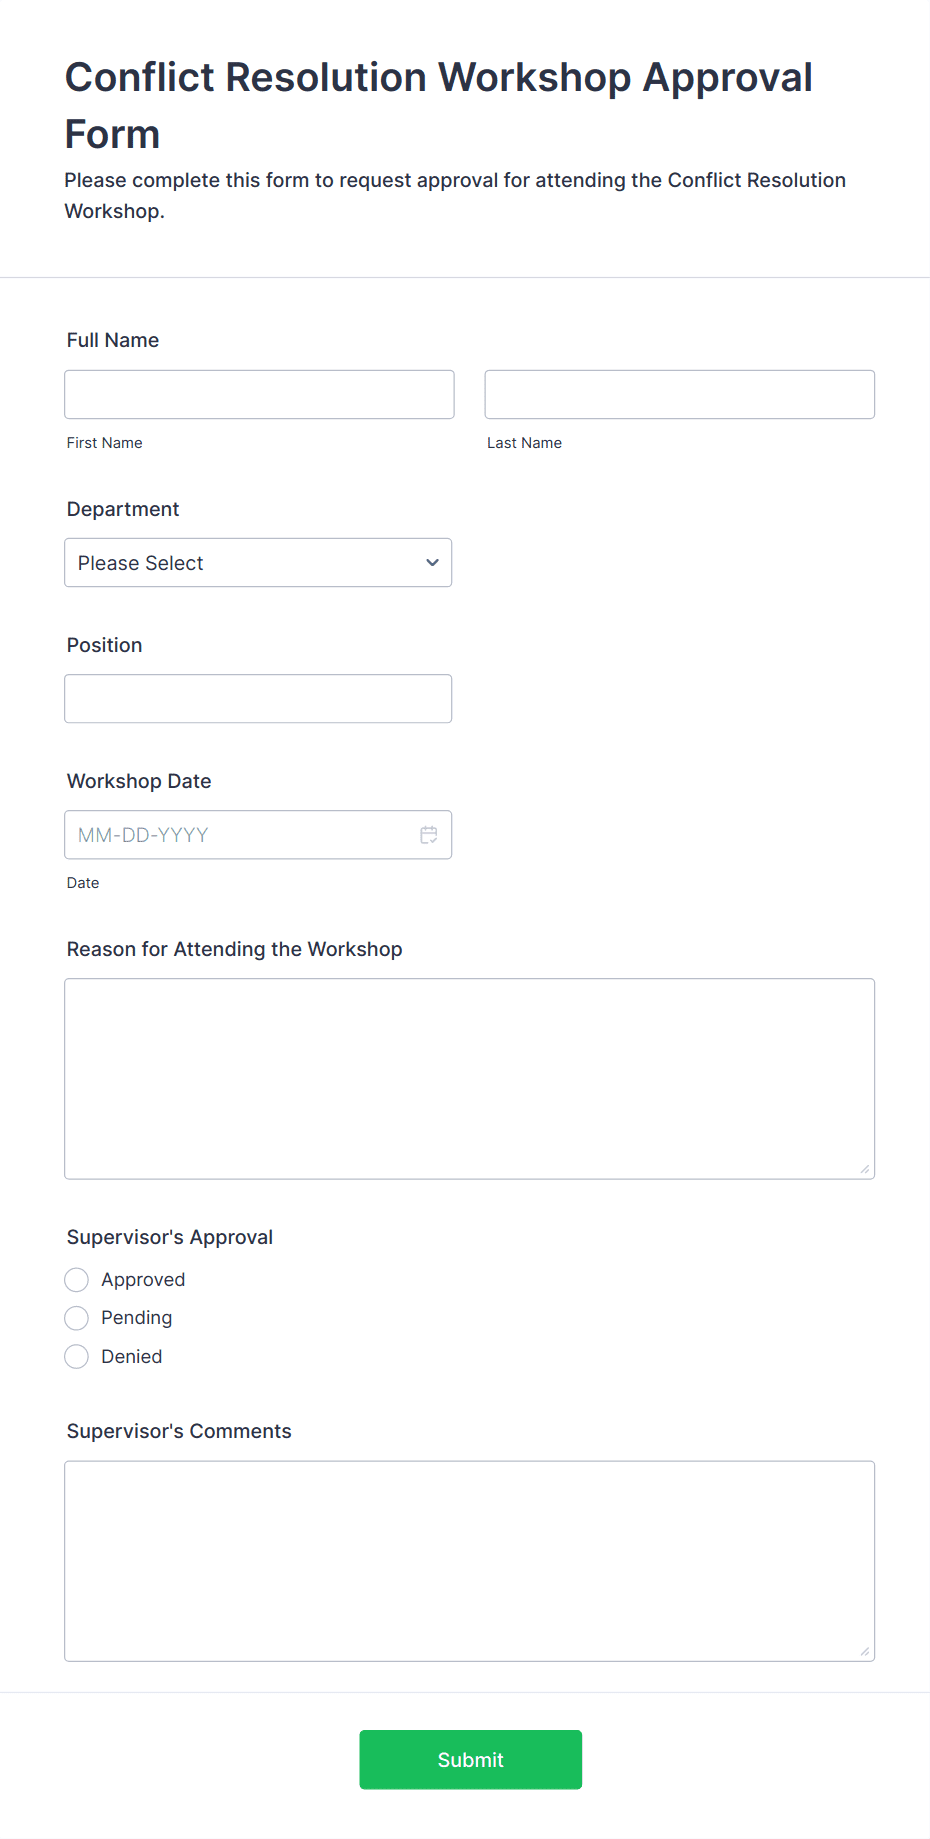Click the Position text field
Screen dimensions: 930x1839
tap(258, 699)
